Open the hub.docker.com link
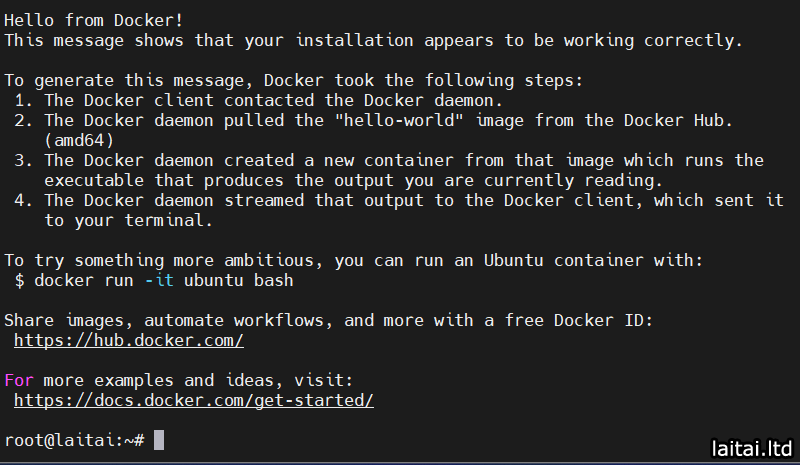 [129, 340]
